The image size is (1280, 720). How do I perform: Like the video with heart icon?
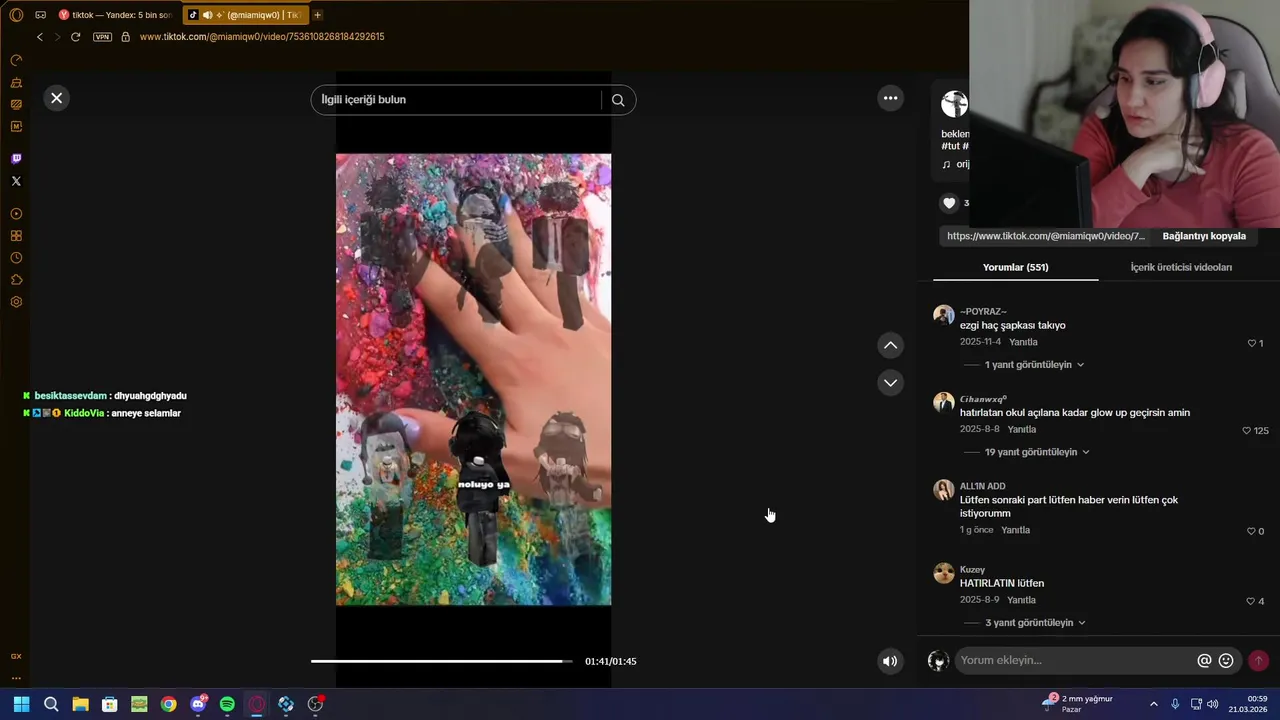pyautogui.click(x=949, y=203)
